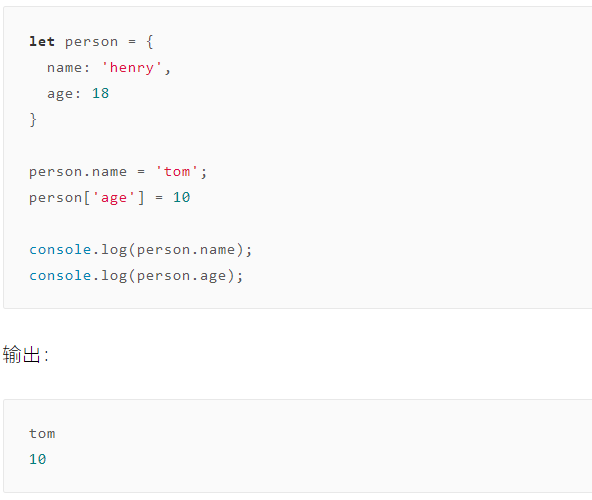
Task: Click the 'age' bracket key string
Action: coord(114,198)
